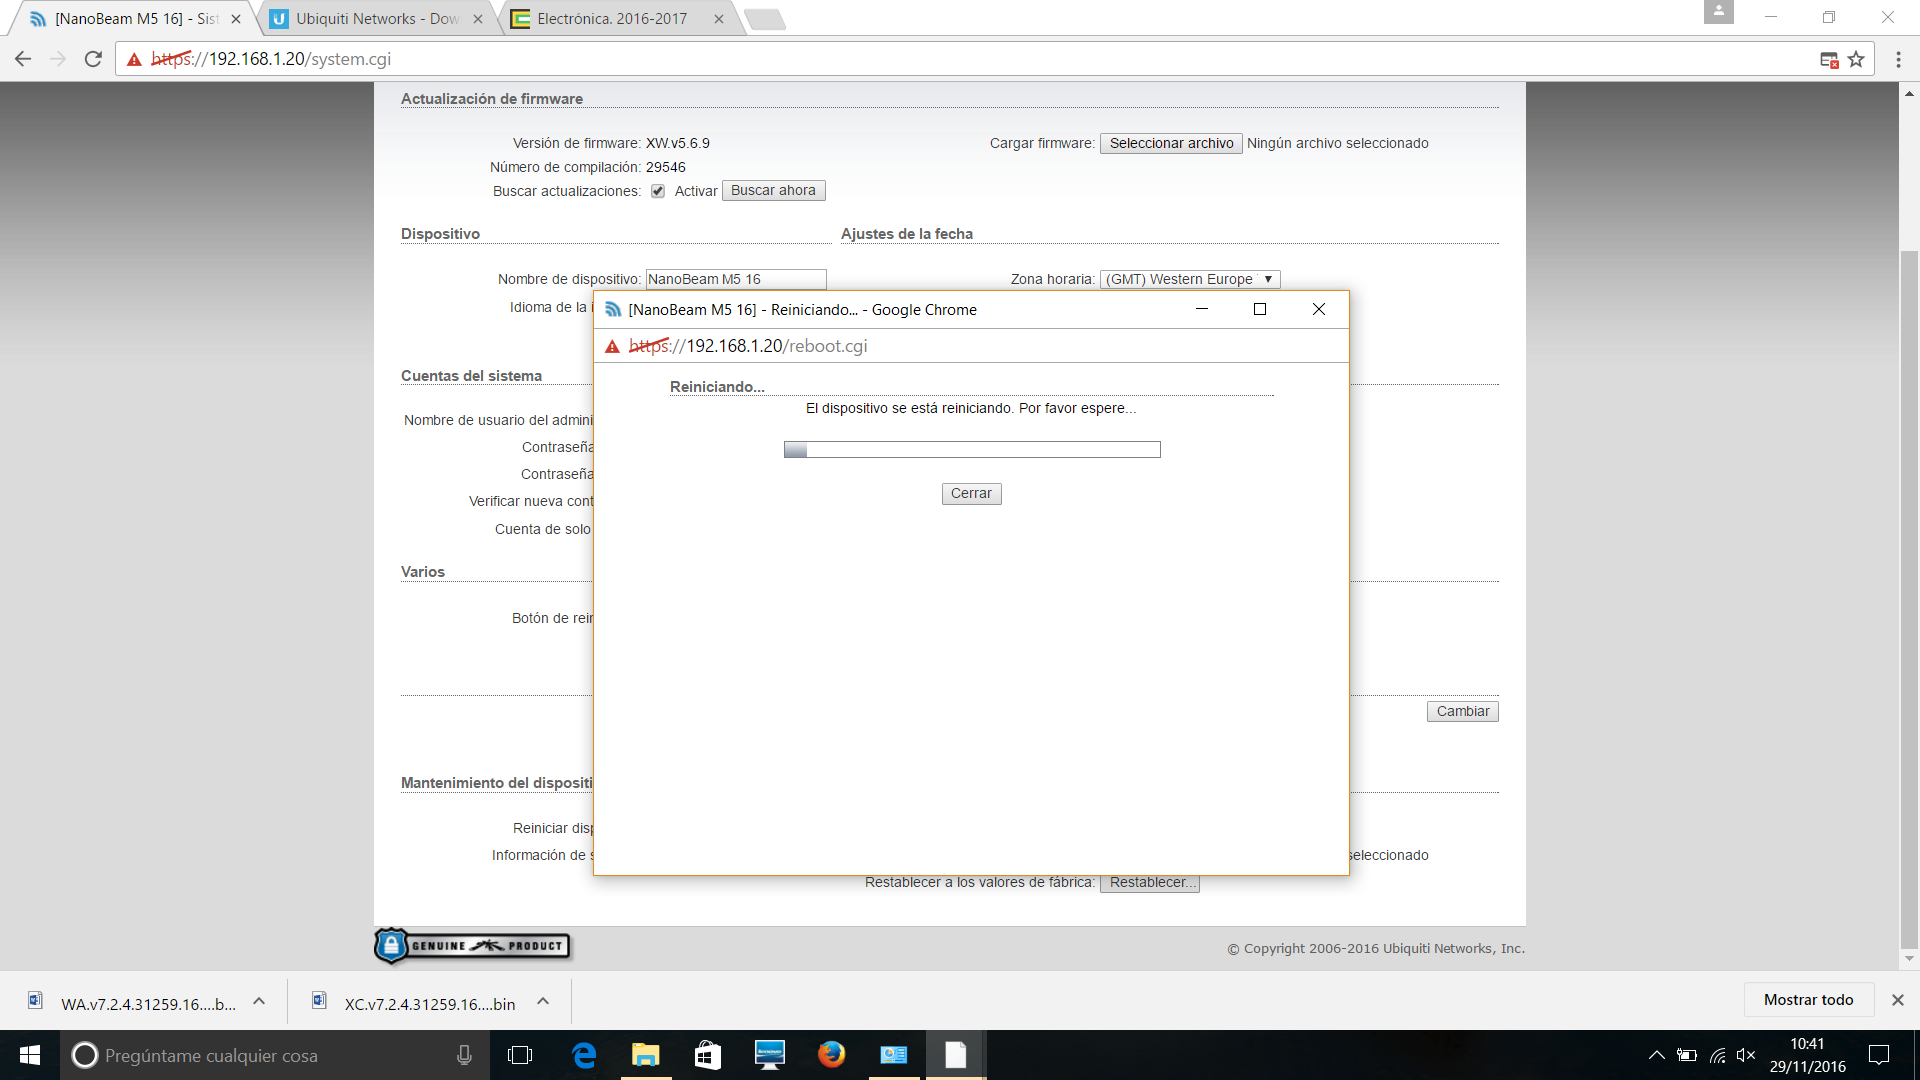Click the Cambiar button
Screen dimensions: 1920x1080
pyautogui.click(x=1462, y=712)
